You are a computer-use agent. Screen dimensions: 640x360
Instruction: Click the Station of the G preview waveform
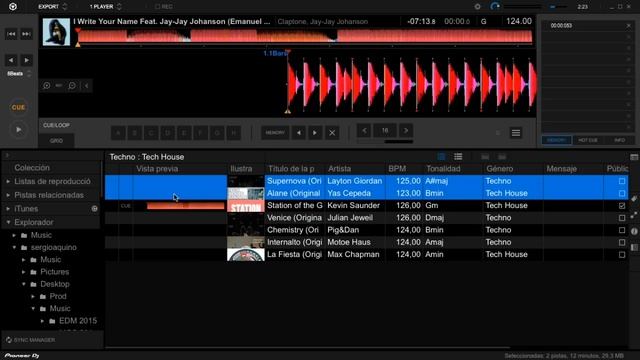click(185, 206)
